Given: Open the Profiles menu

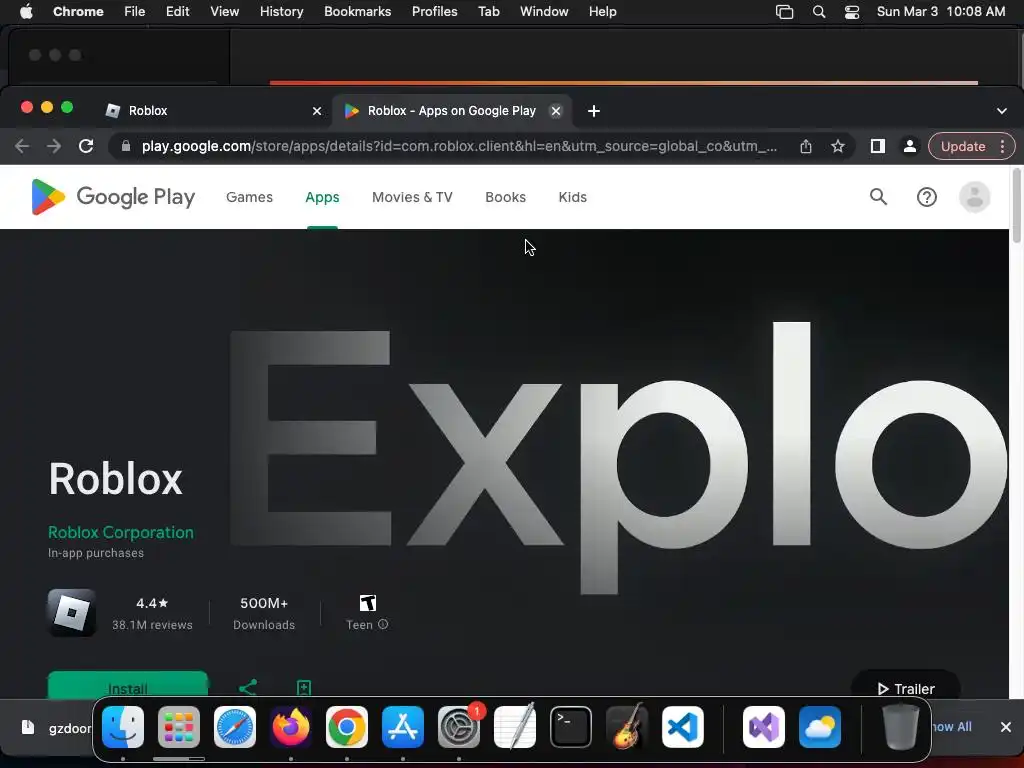Looking at the screenshot, I should 434,12.
